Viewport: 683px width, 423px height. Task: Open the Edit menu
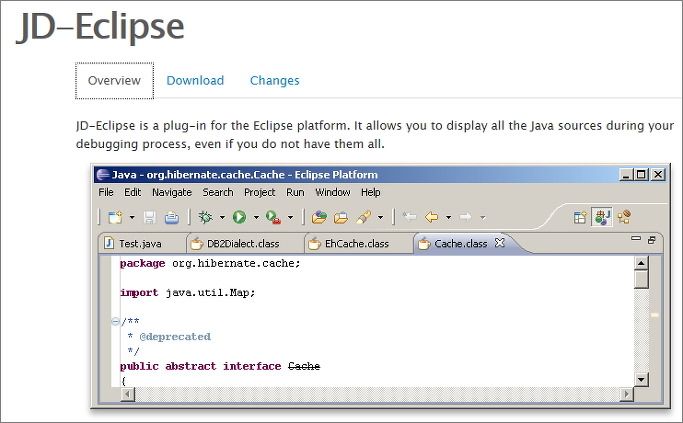pos(132,192)
